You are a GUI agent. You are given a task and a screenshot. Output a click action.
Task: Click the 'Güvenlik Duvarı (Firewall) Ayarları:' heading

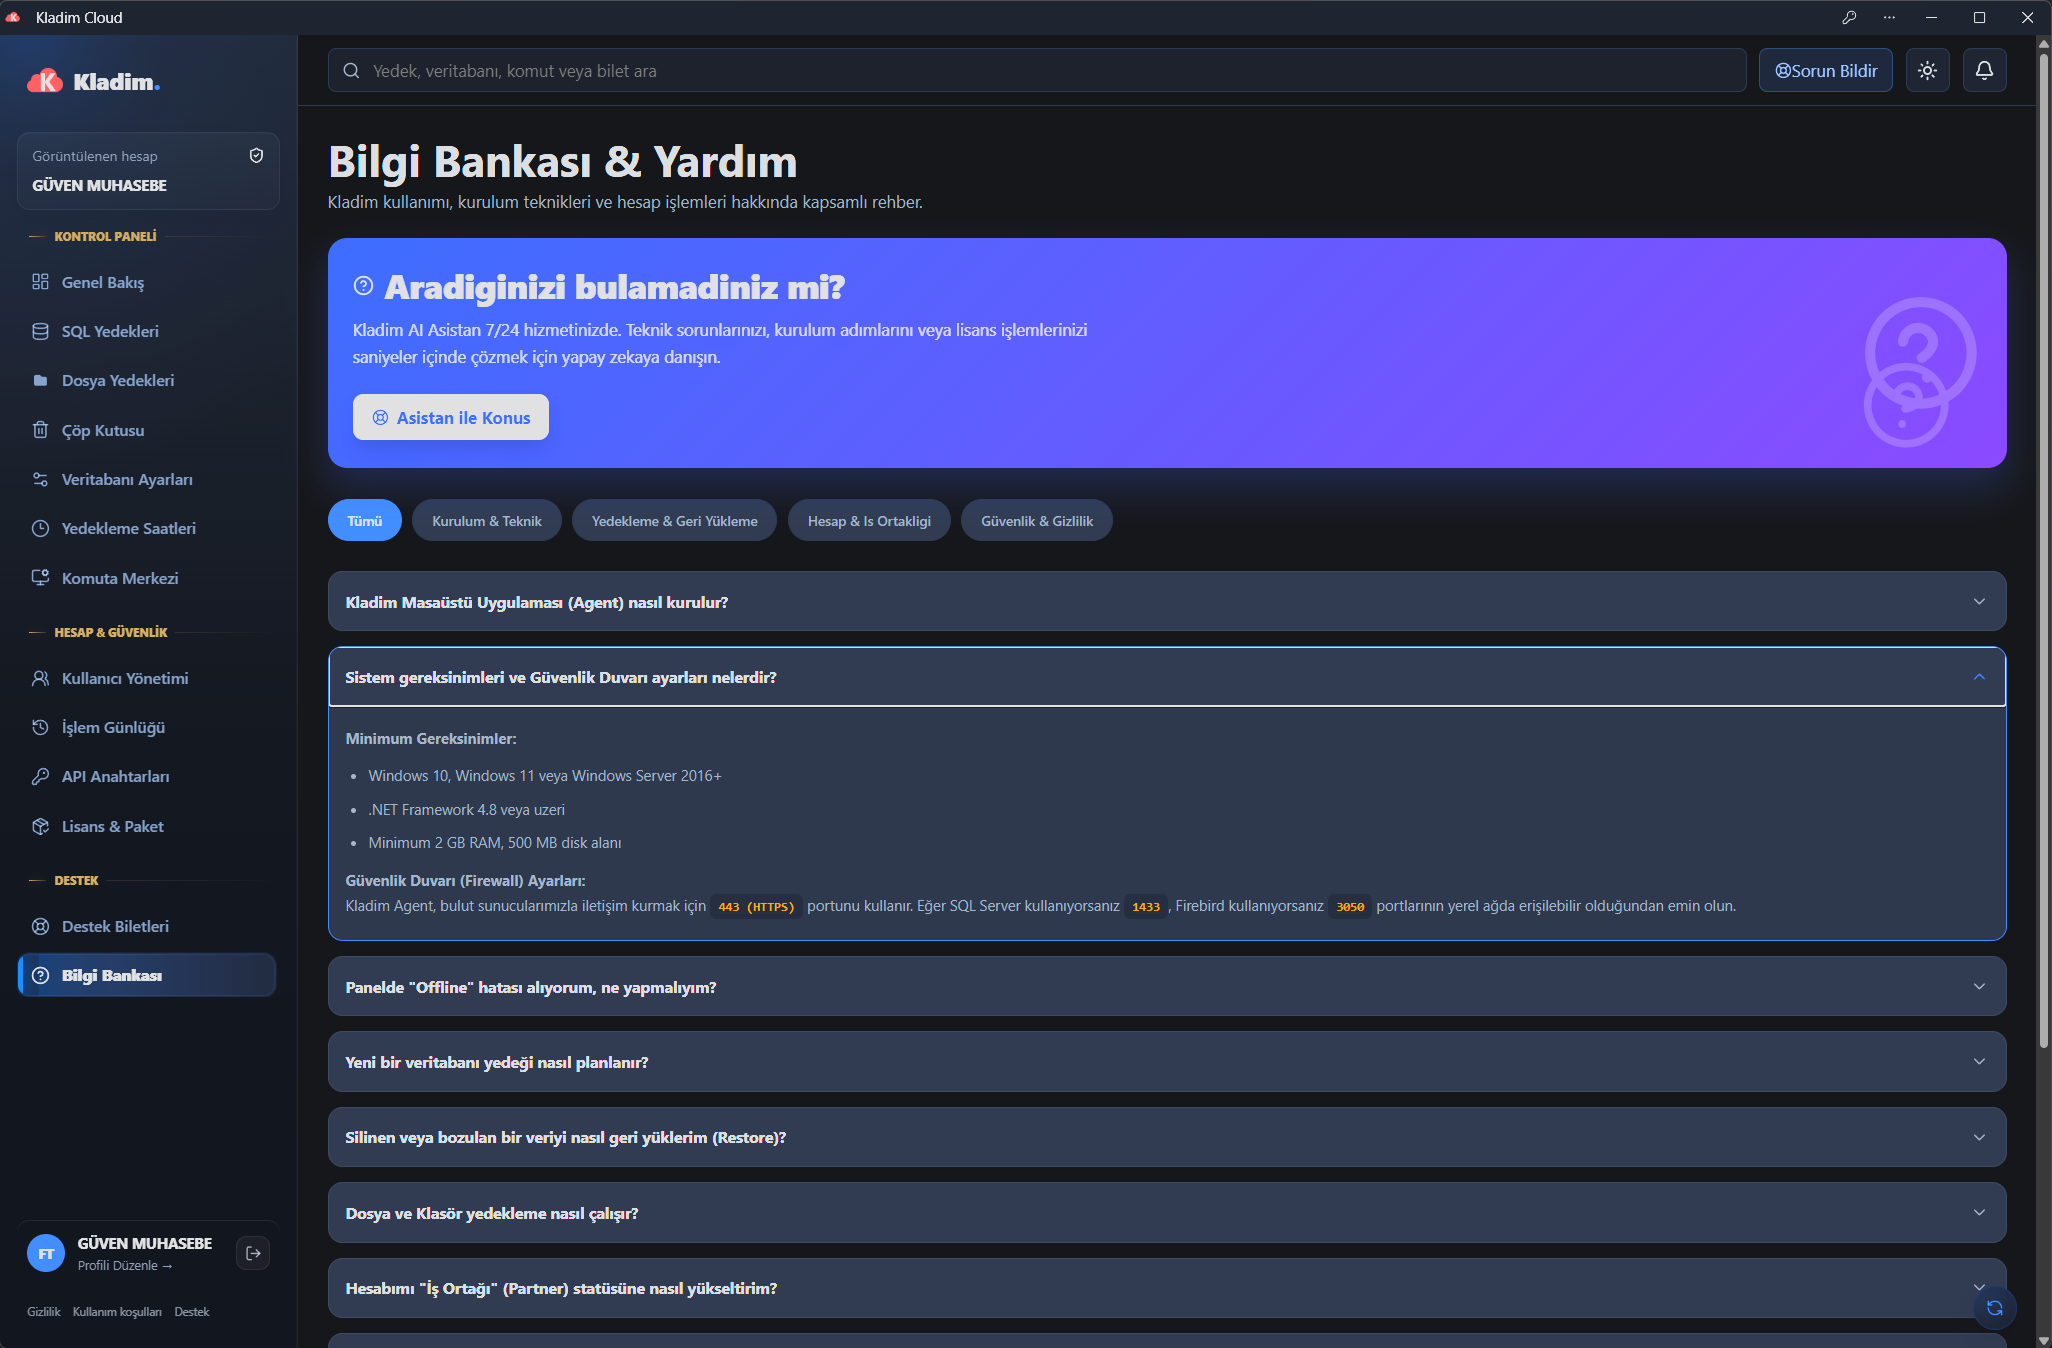tap(465, 880)
